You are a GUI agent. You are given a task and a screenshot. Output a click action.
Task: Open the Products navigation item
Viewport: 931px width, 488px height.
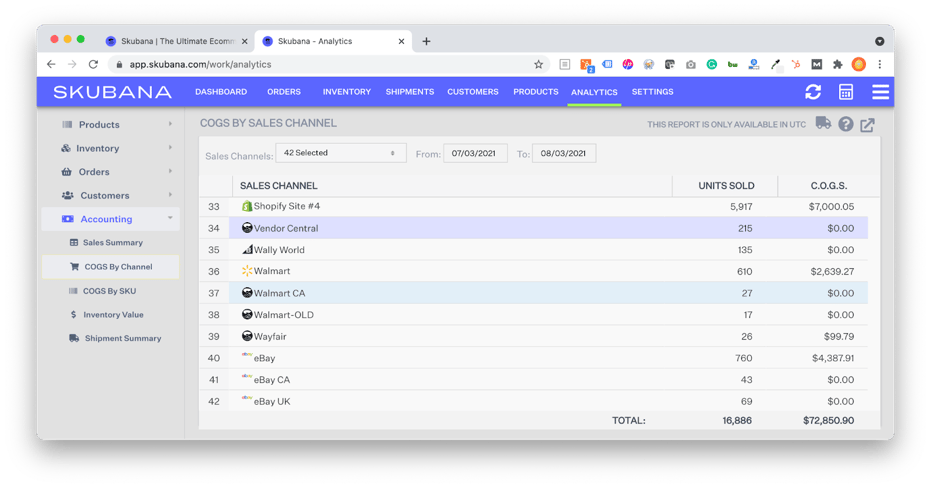536,92
